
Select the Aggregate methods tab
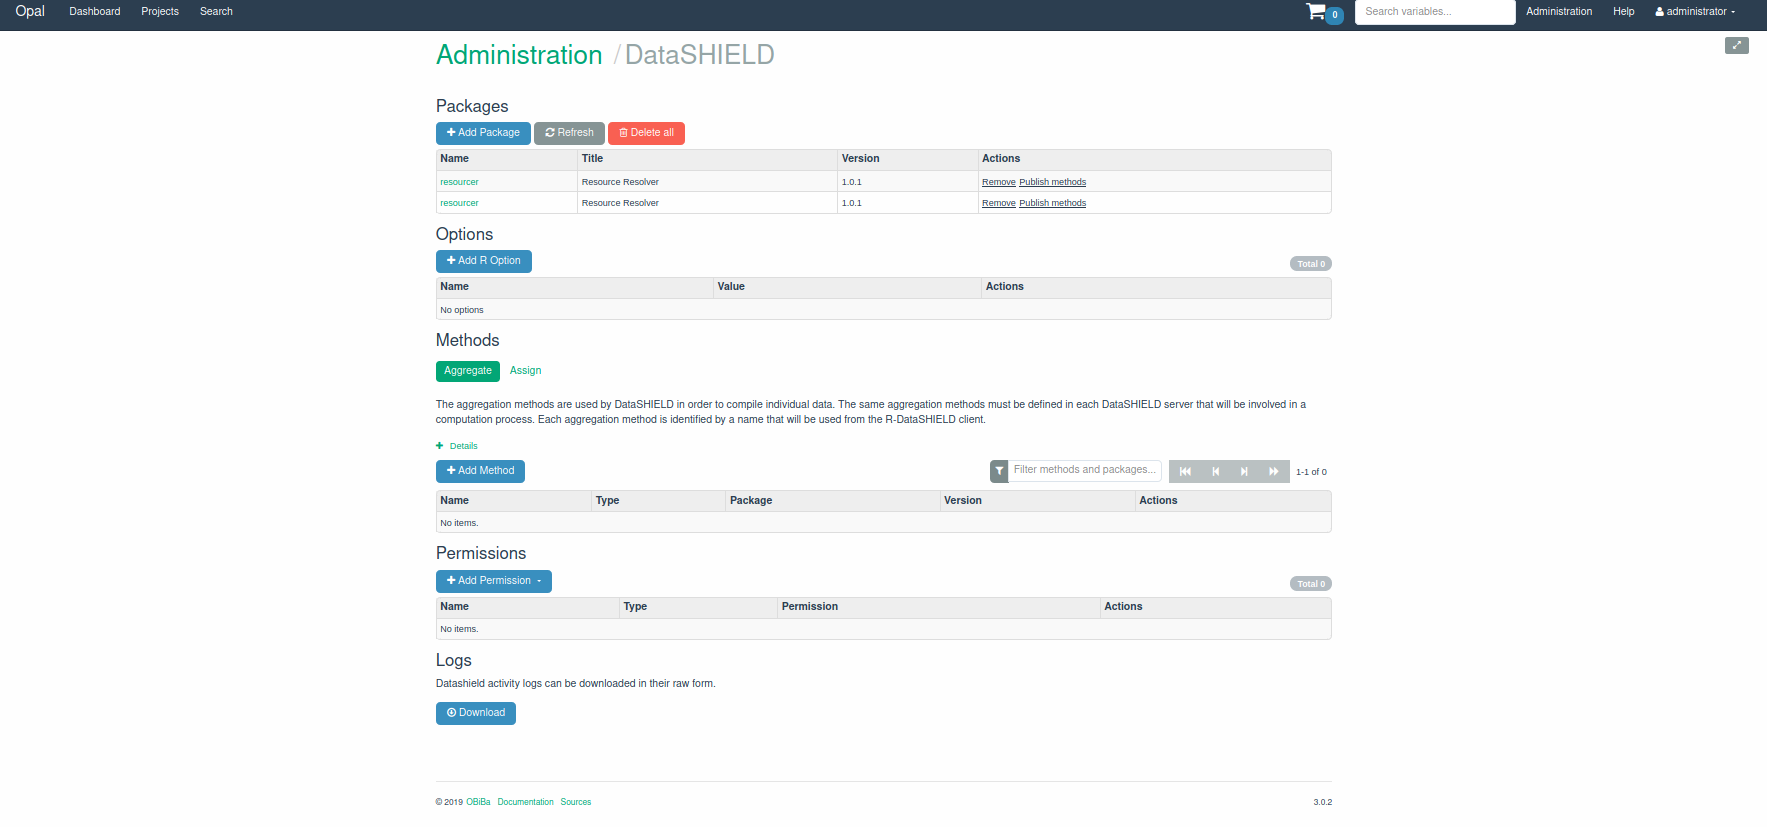tap(468, 371)
